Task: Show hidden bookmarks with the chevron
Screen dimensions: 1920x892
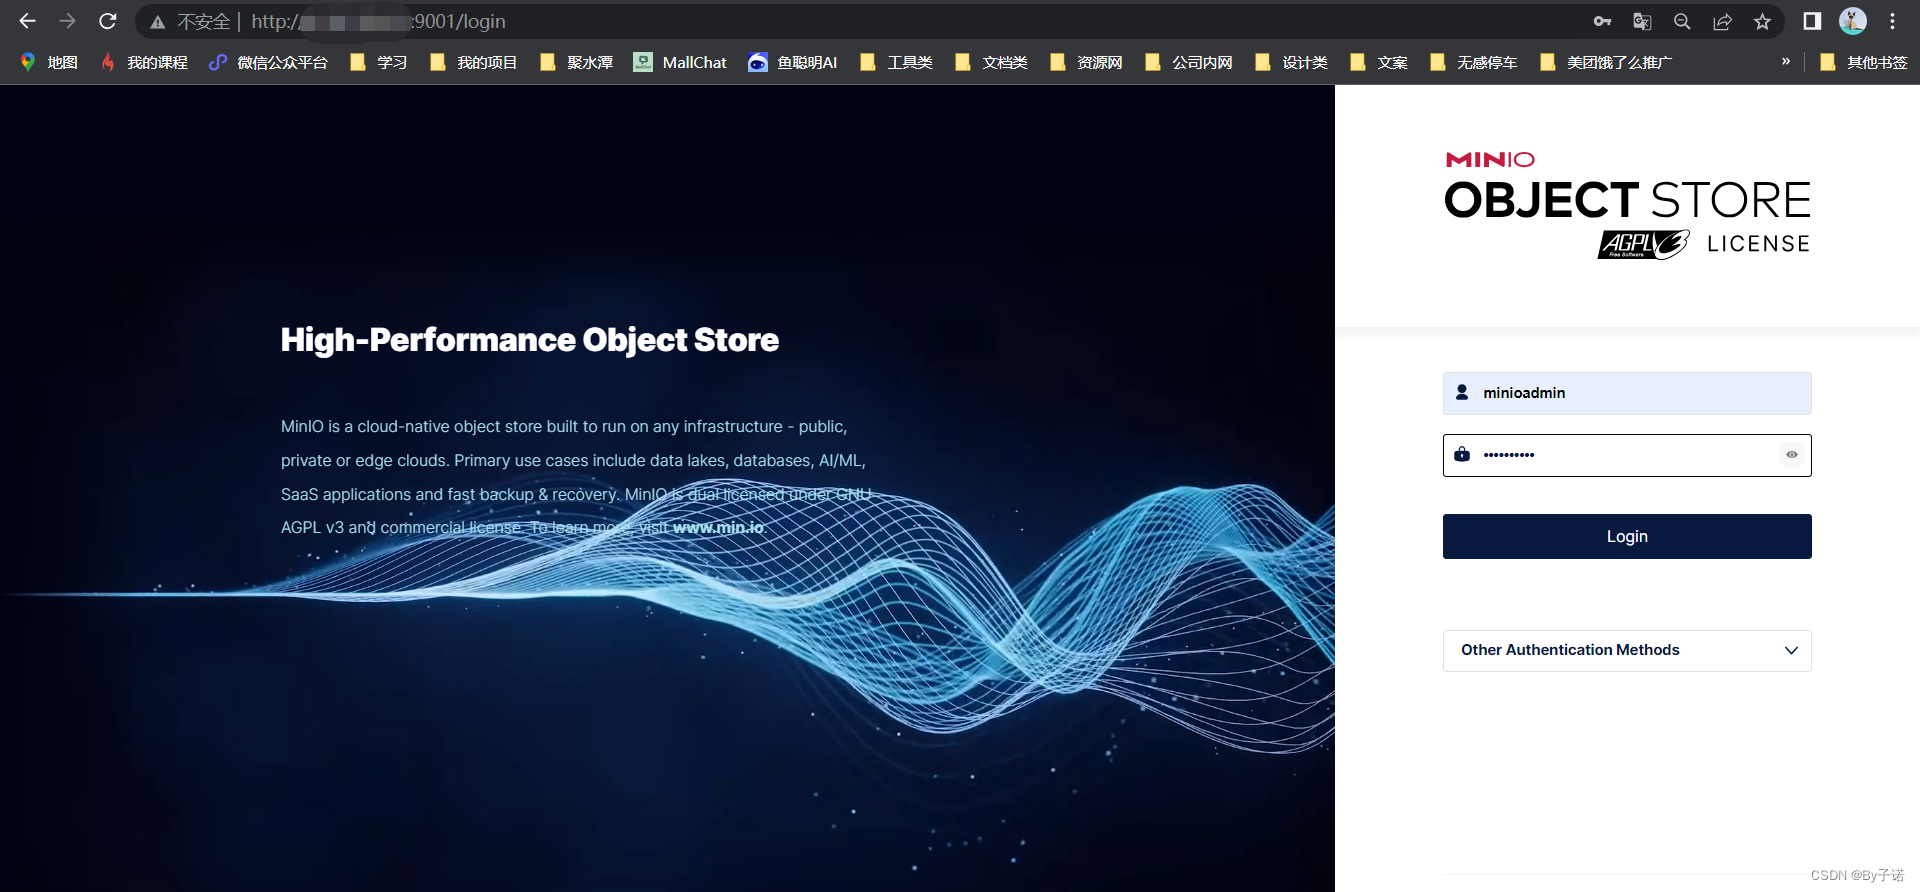Action: pos(1786,62)
